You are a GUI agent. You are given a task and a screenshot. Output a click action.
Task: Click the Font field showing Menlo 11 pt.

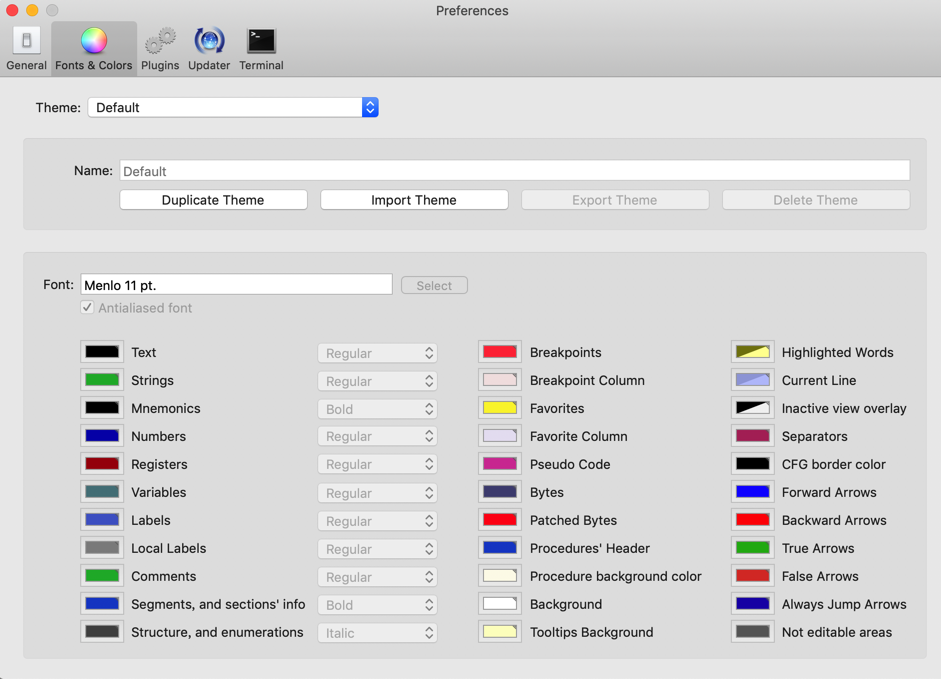236,285
